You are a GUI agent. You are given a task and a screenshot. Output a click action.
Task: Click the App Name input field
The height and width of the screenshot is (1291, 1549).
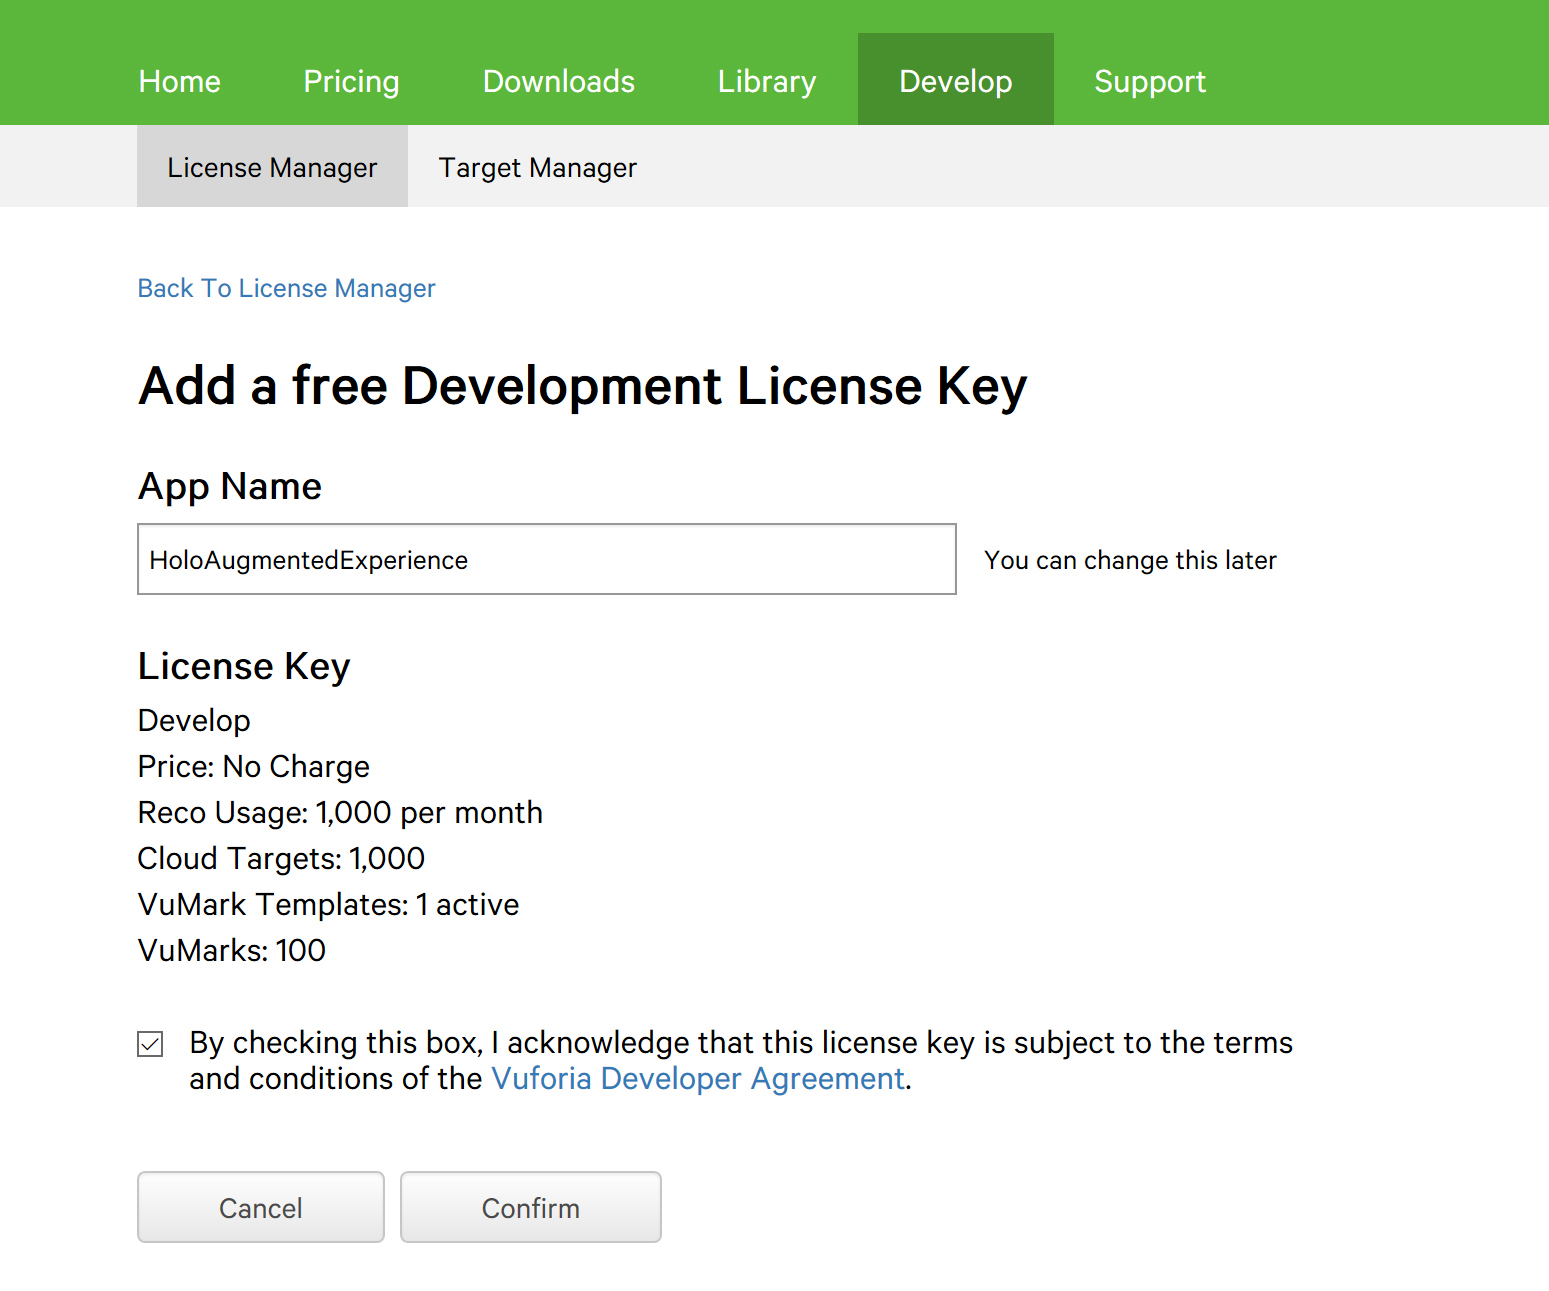546,559
